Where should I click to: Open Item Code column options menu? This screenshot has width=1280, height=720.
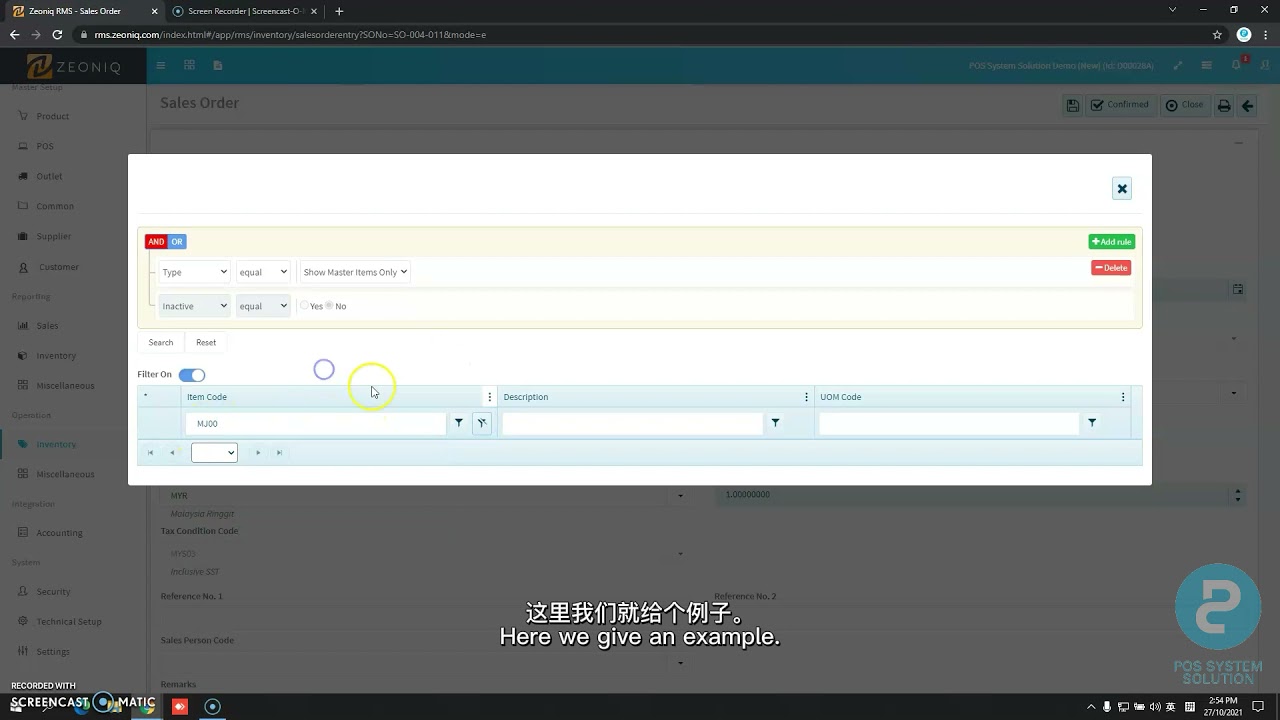(x=489, y=397)
